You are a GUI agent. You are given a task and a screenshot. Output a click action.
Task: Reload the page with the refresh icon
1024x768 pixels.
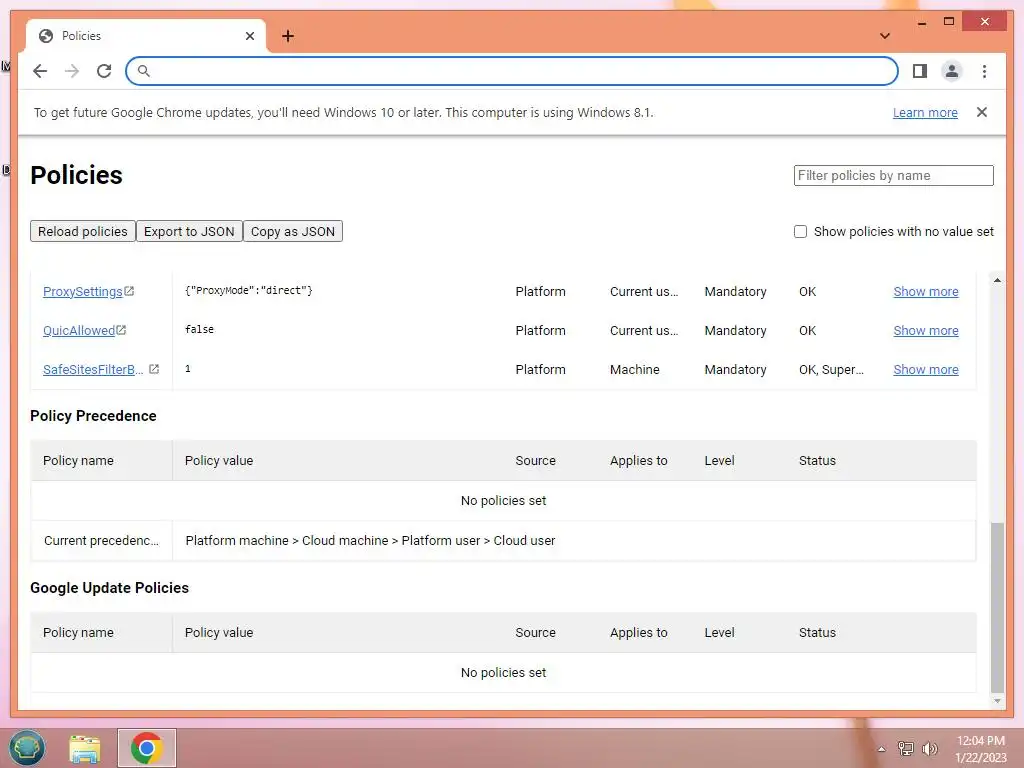coord(104,71)
